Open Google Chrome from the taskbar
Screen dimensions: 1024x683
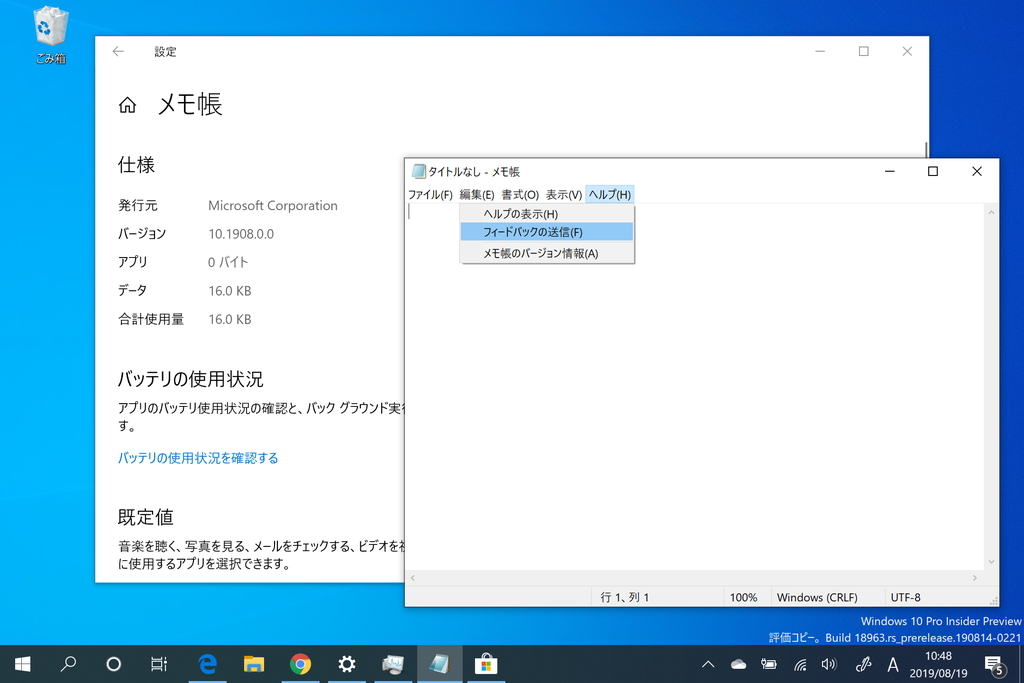pos(301,664)
